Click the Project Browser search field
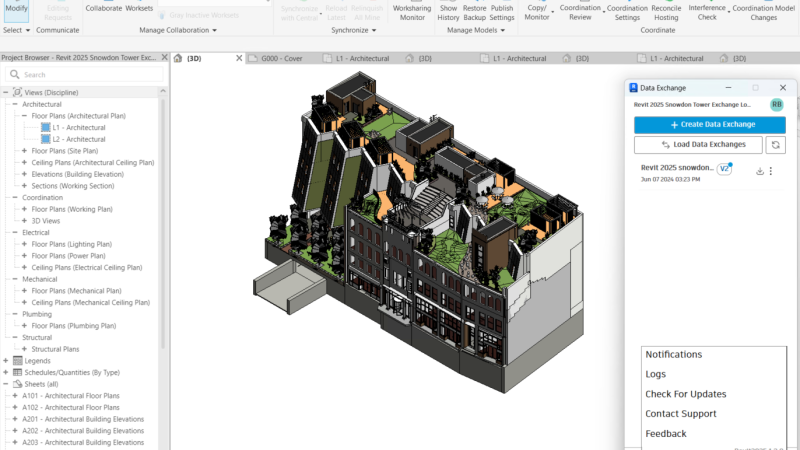The width and height of the screenshot is (800, 450). click(x=85, y=74)
